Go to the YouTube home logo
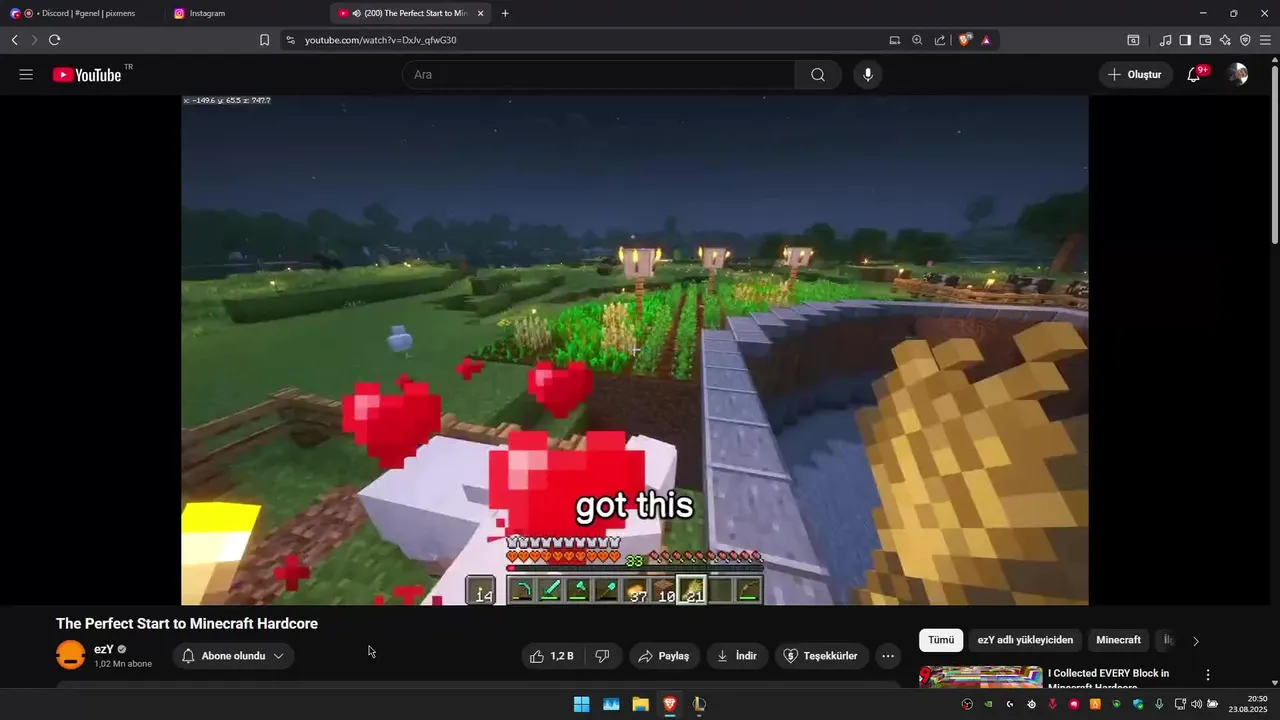 click(x=87, y=75)
